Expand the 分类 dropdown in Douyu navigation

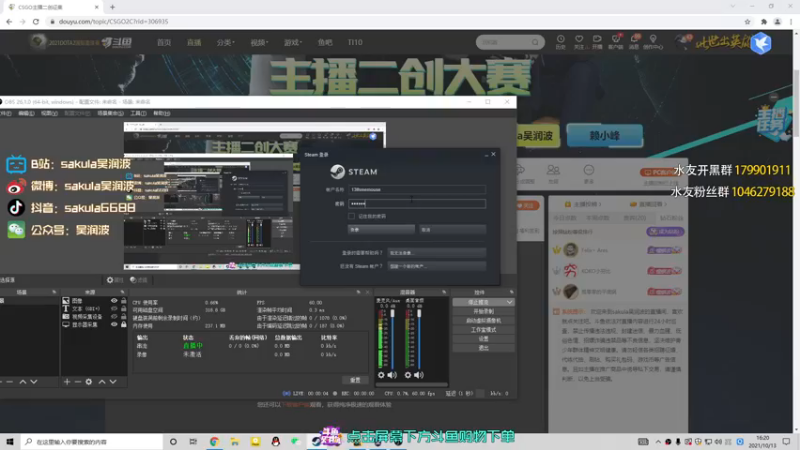click(226, 42)
